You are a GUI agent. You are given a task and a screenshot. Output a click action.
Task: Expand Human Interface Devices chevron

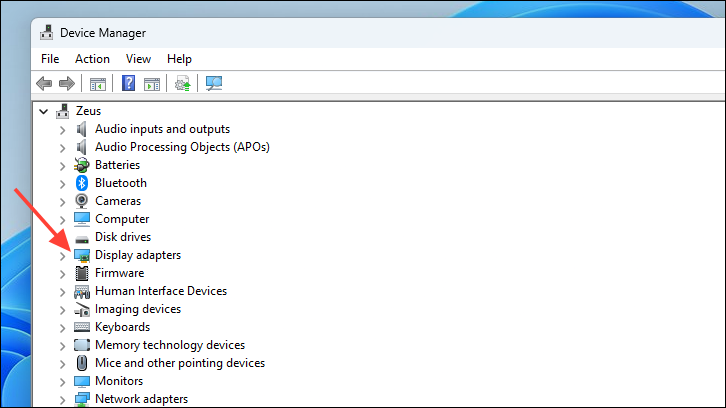[63, 292]
